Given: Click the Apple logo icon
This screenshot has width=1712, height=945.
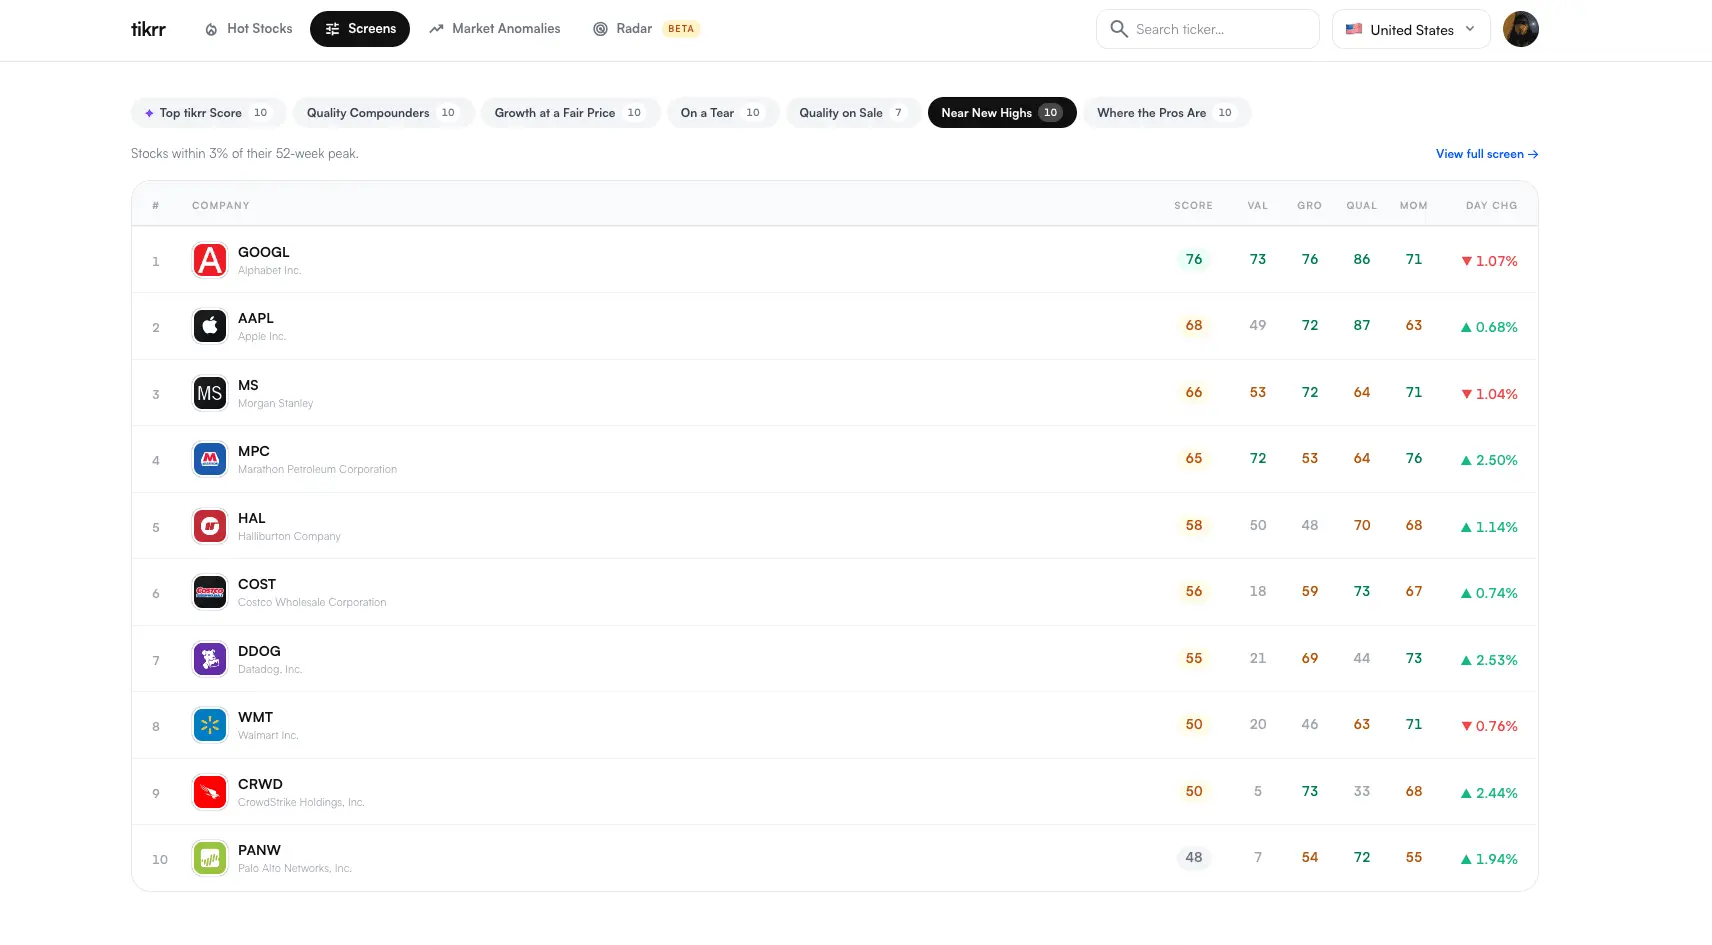Looking at the screenshot, I should pos(210,326).
